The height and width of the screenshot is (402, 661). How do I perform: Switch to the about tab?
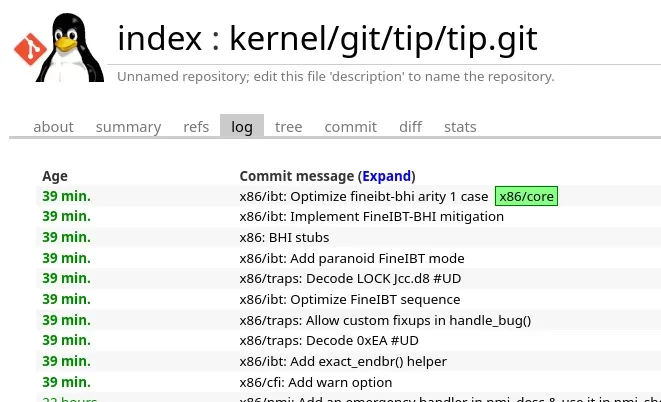coord(53,127)
